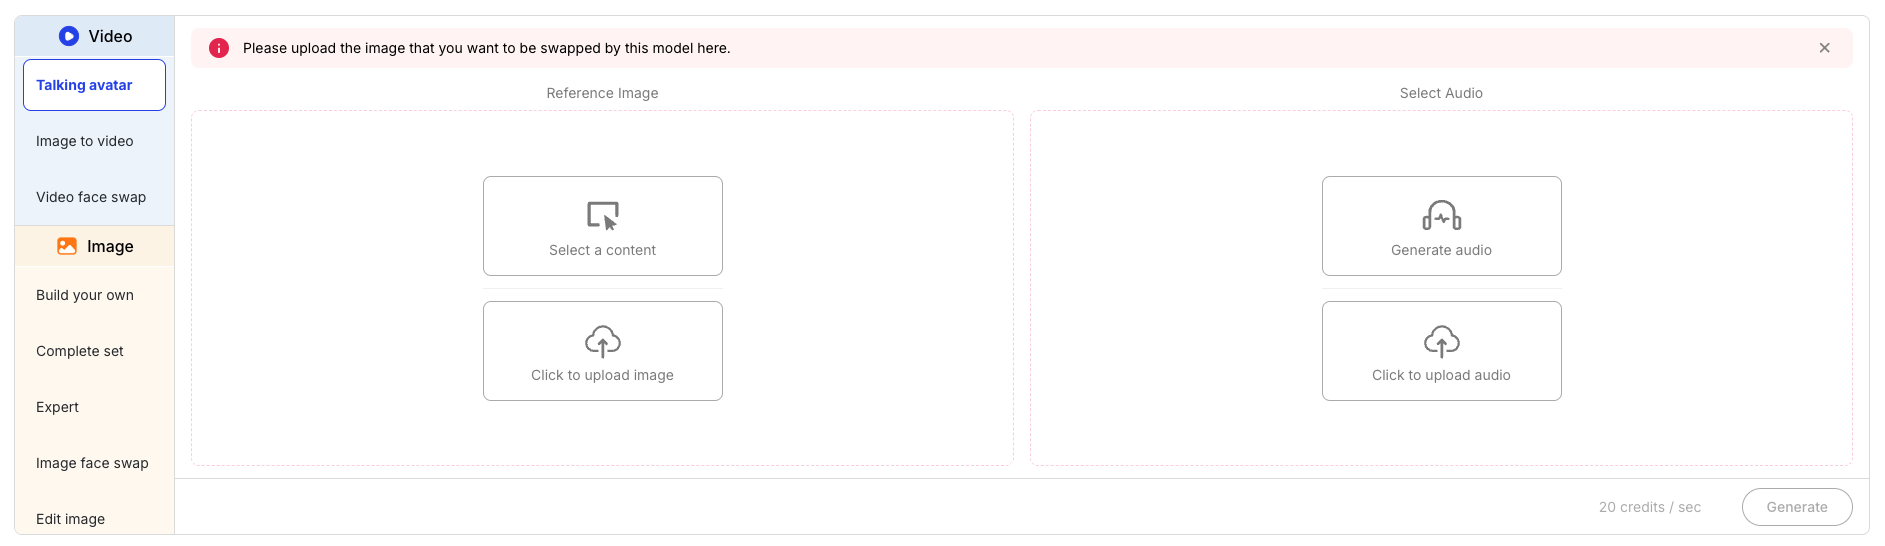The height and width of the screenshot is (546, 1885).
Task: Open the Talking avatar tab
Action: coord(94,85)
